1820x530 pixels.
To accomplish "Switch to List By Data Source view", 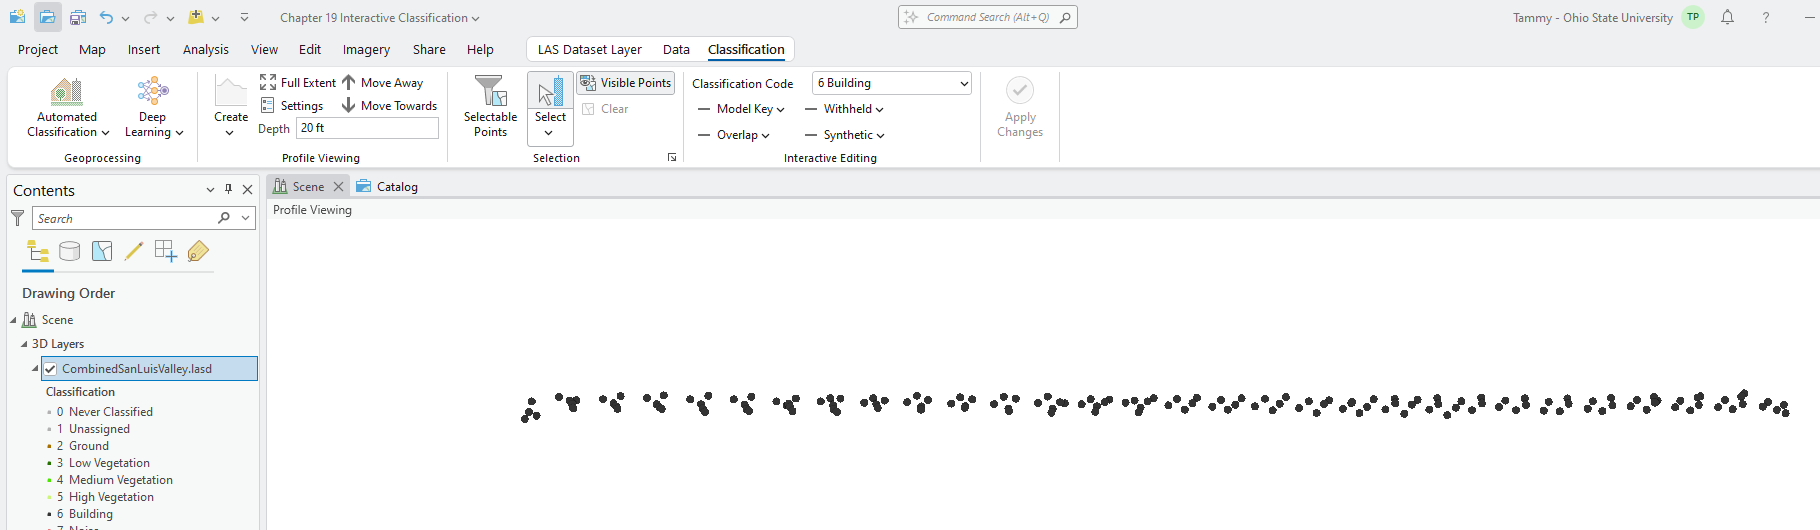I will click(x=70, y=252).
